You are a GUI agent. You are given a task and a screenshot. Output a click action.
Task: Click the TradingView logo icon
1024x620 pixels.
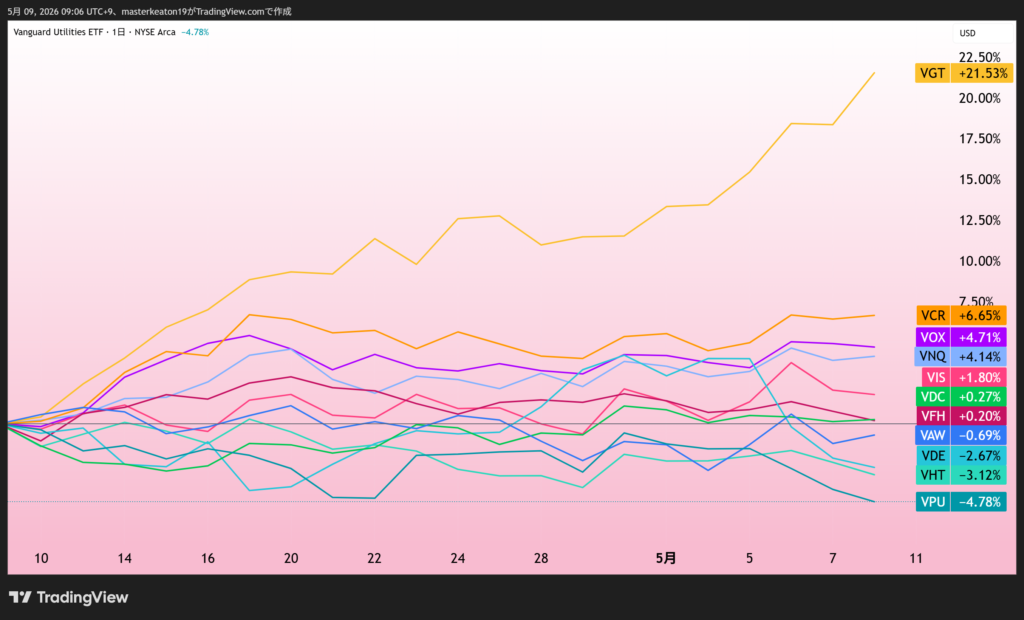(20, 597)
